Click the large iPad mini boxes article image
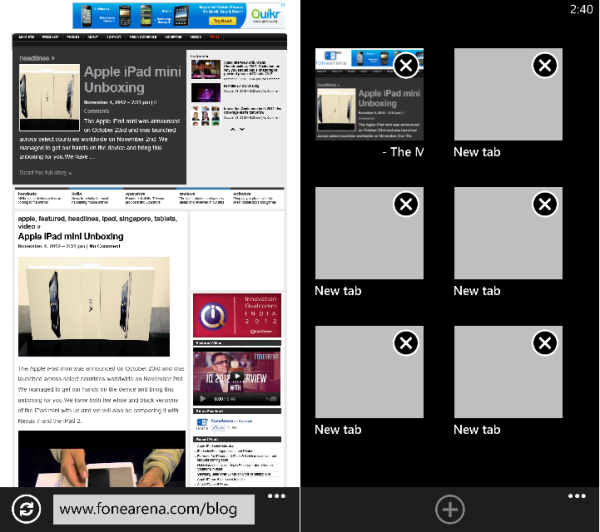The height and width of the screenshot is (532, 600). click(x=94, y=307)
